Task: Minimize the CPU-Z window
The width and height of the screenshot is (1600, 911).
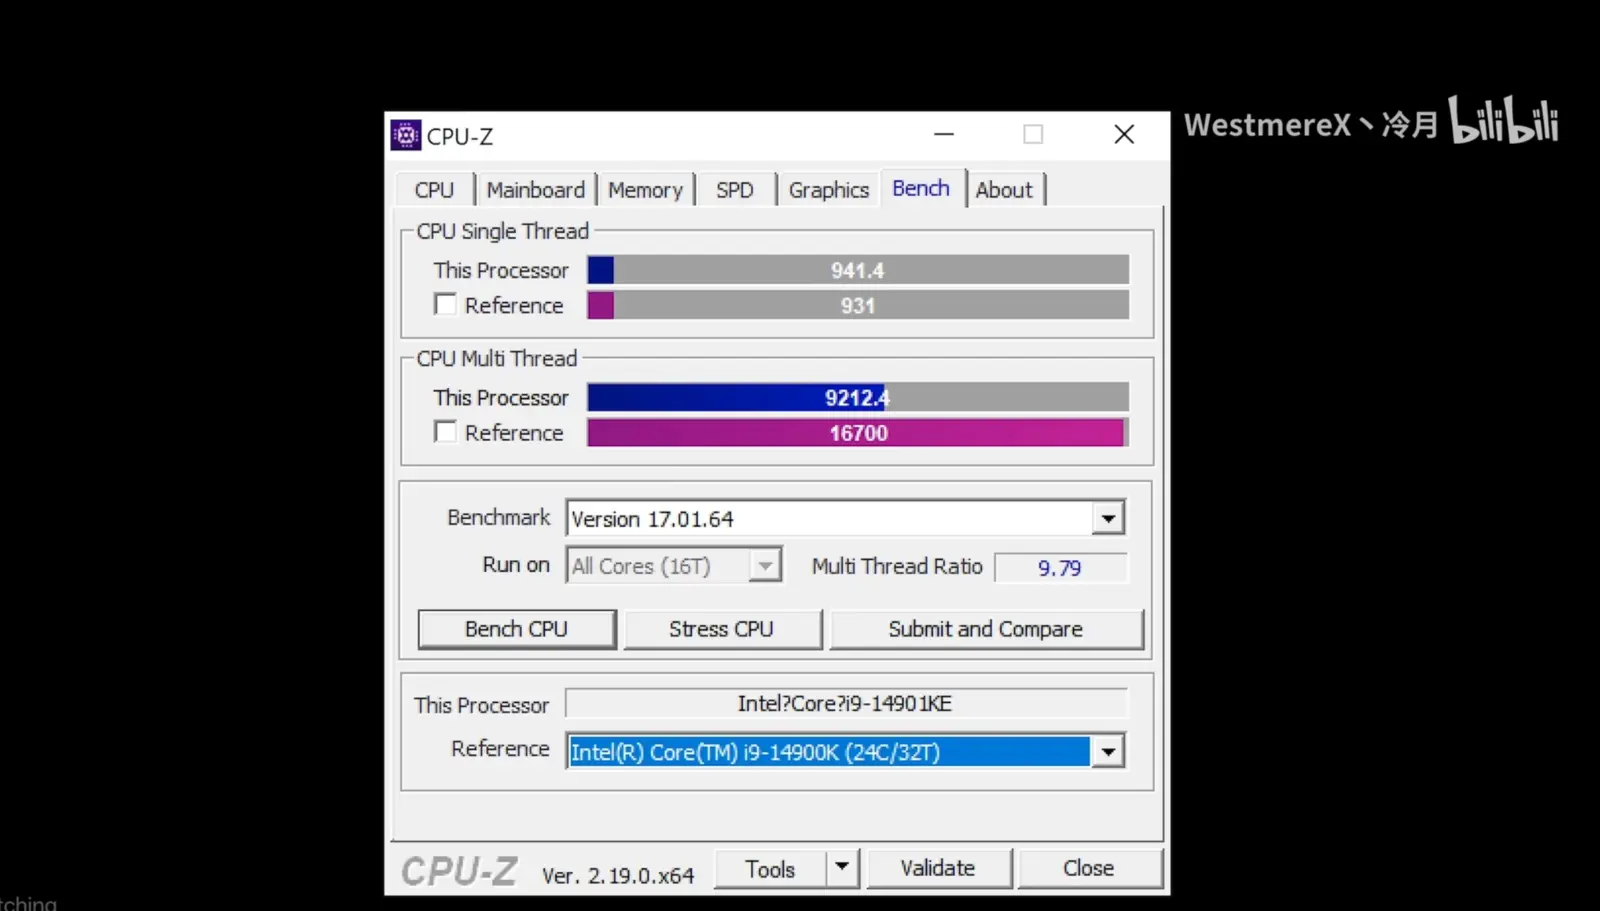Action: tap(944, 134)
